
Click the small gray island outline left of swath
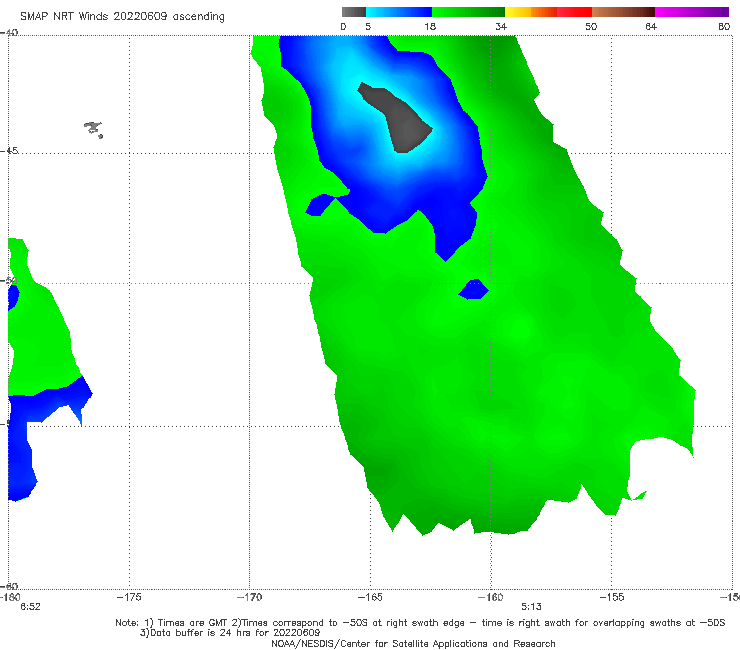pos(93,129)
